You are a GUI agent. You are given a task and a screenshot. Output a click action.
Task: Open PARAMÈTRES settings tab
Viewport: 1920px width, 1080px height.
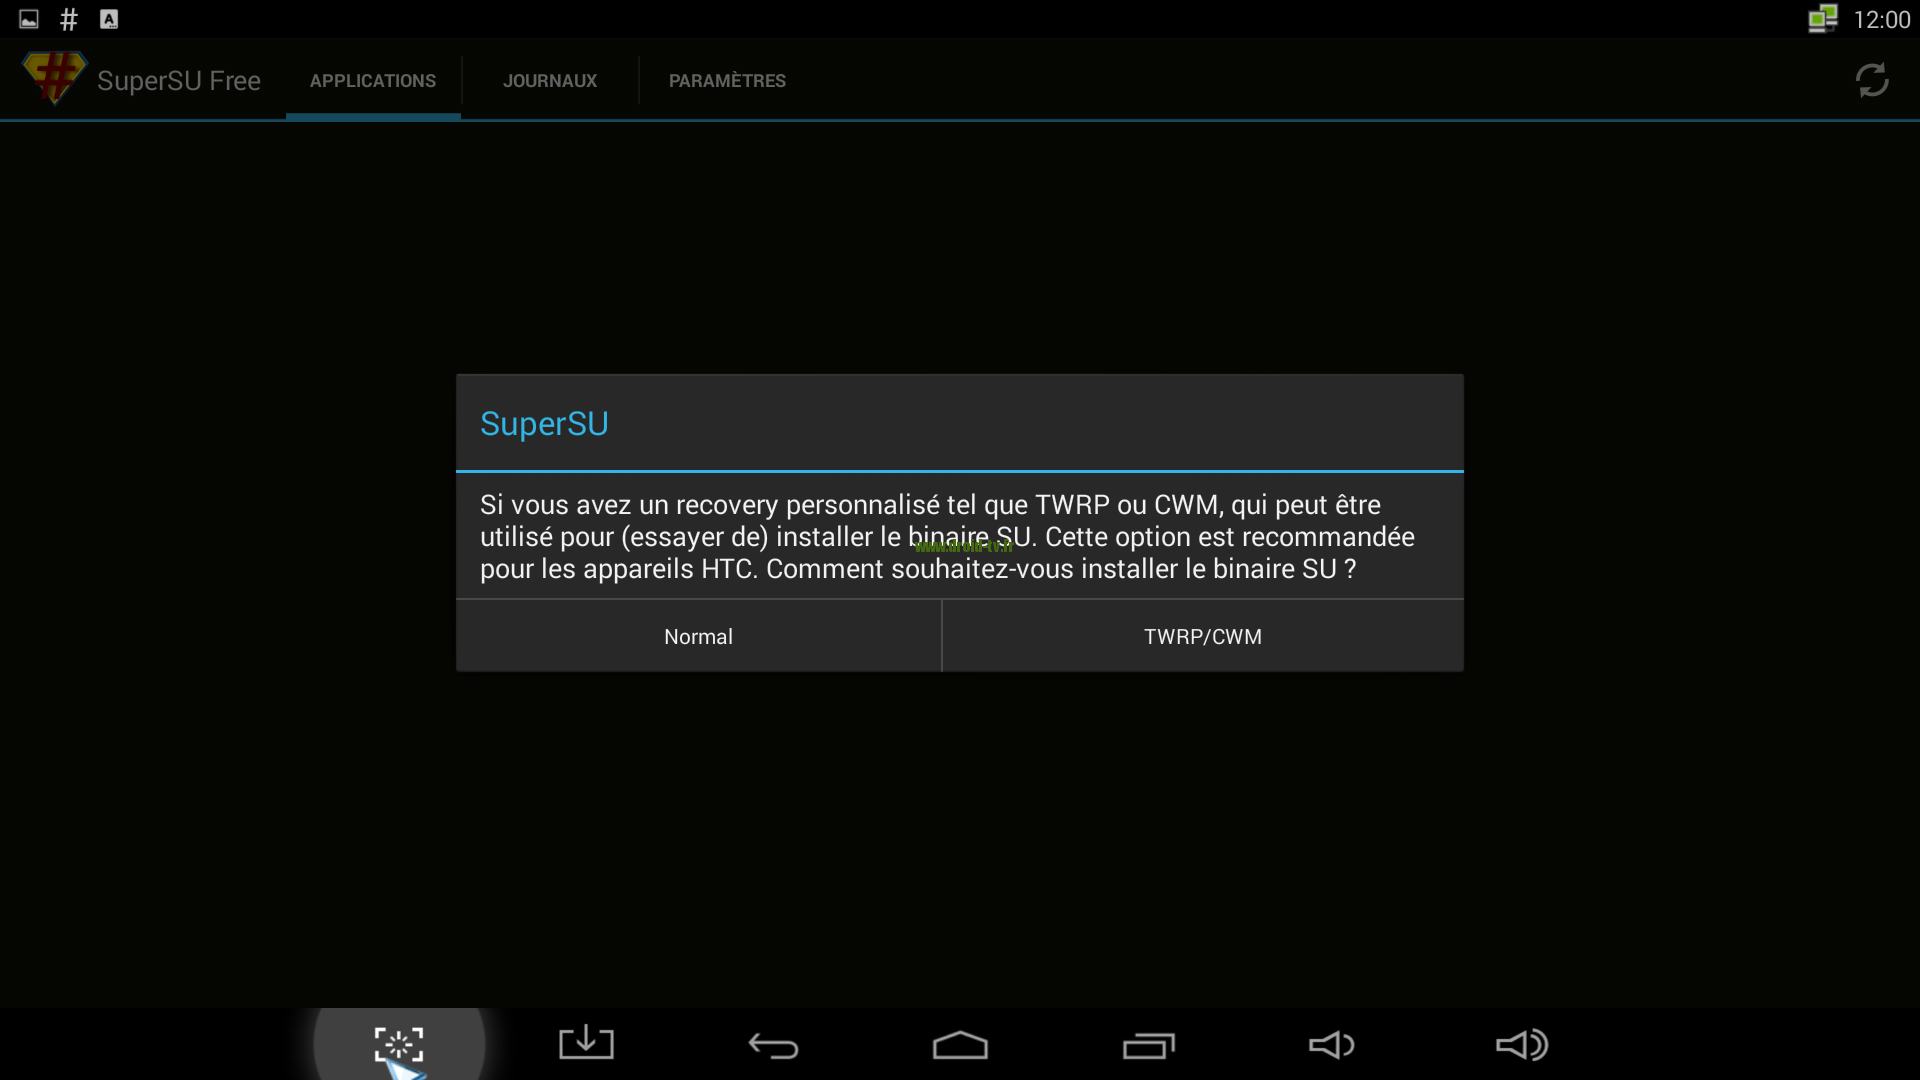(x=727, y=80)
